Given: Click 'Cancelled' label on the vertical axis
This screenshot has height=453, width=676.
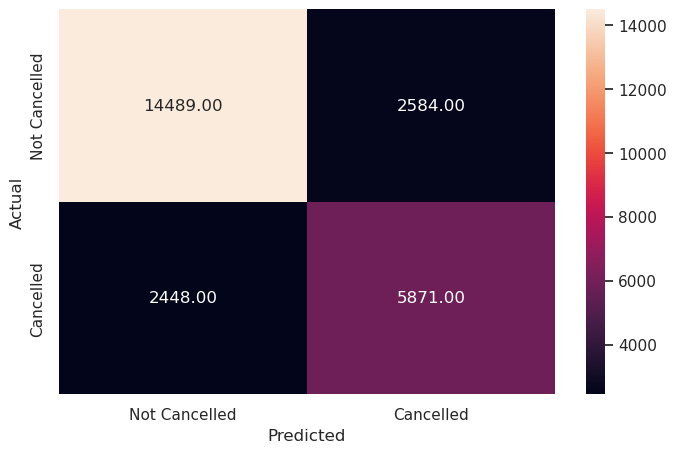Looking at the screenshot, I should (x=38, y=299).
